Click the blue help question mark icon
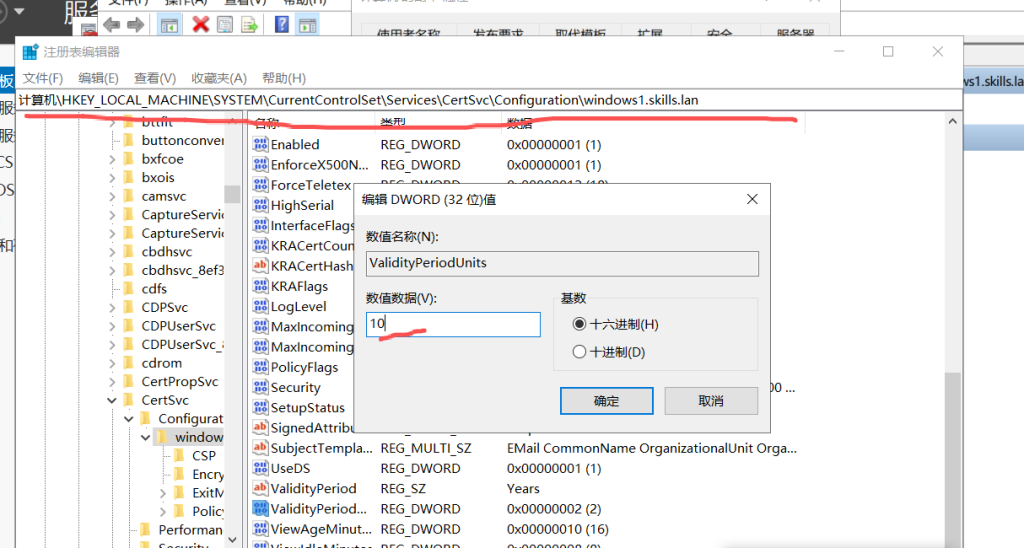The width and height of the screenshot is (1024, 548). [x=282, y=23]
